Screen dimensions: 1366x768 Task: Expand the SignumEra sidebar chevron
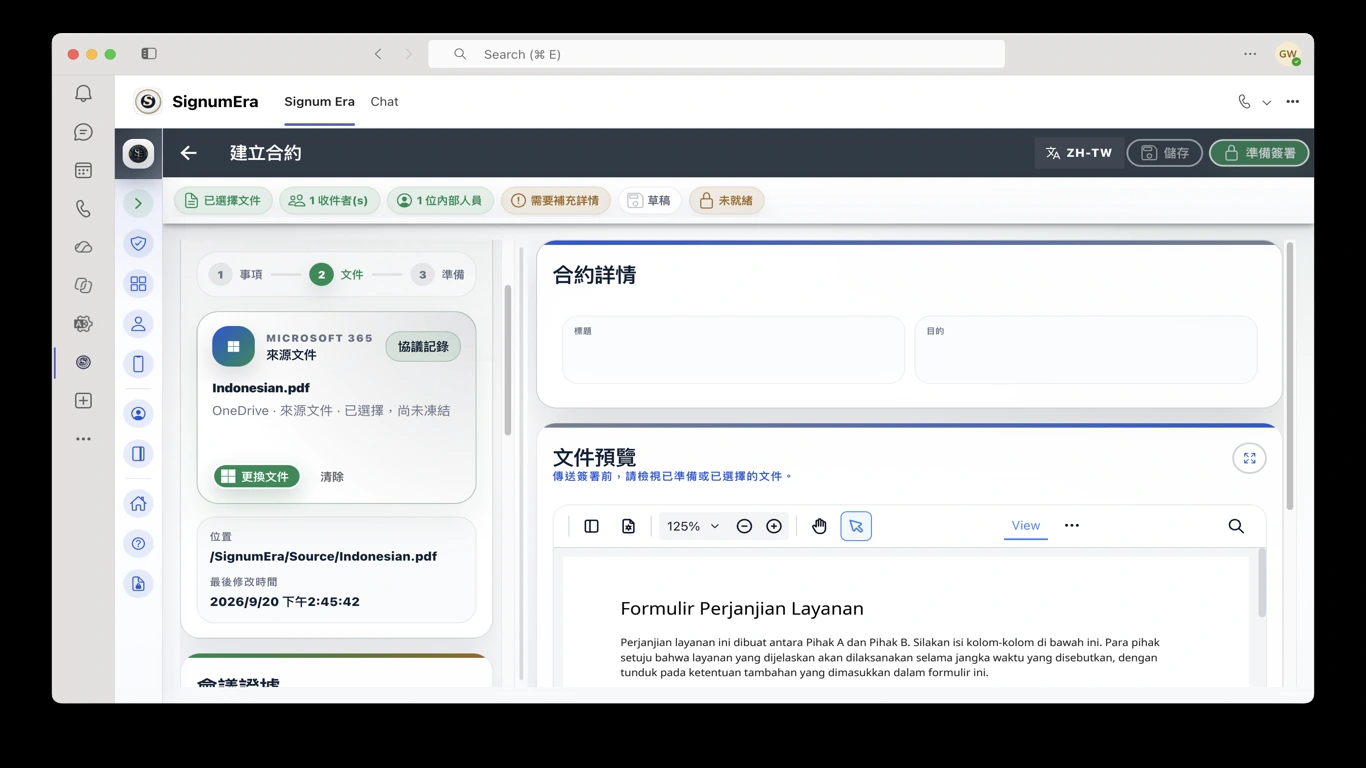click(x=138, y=203)
